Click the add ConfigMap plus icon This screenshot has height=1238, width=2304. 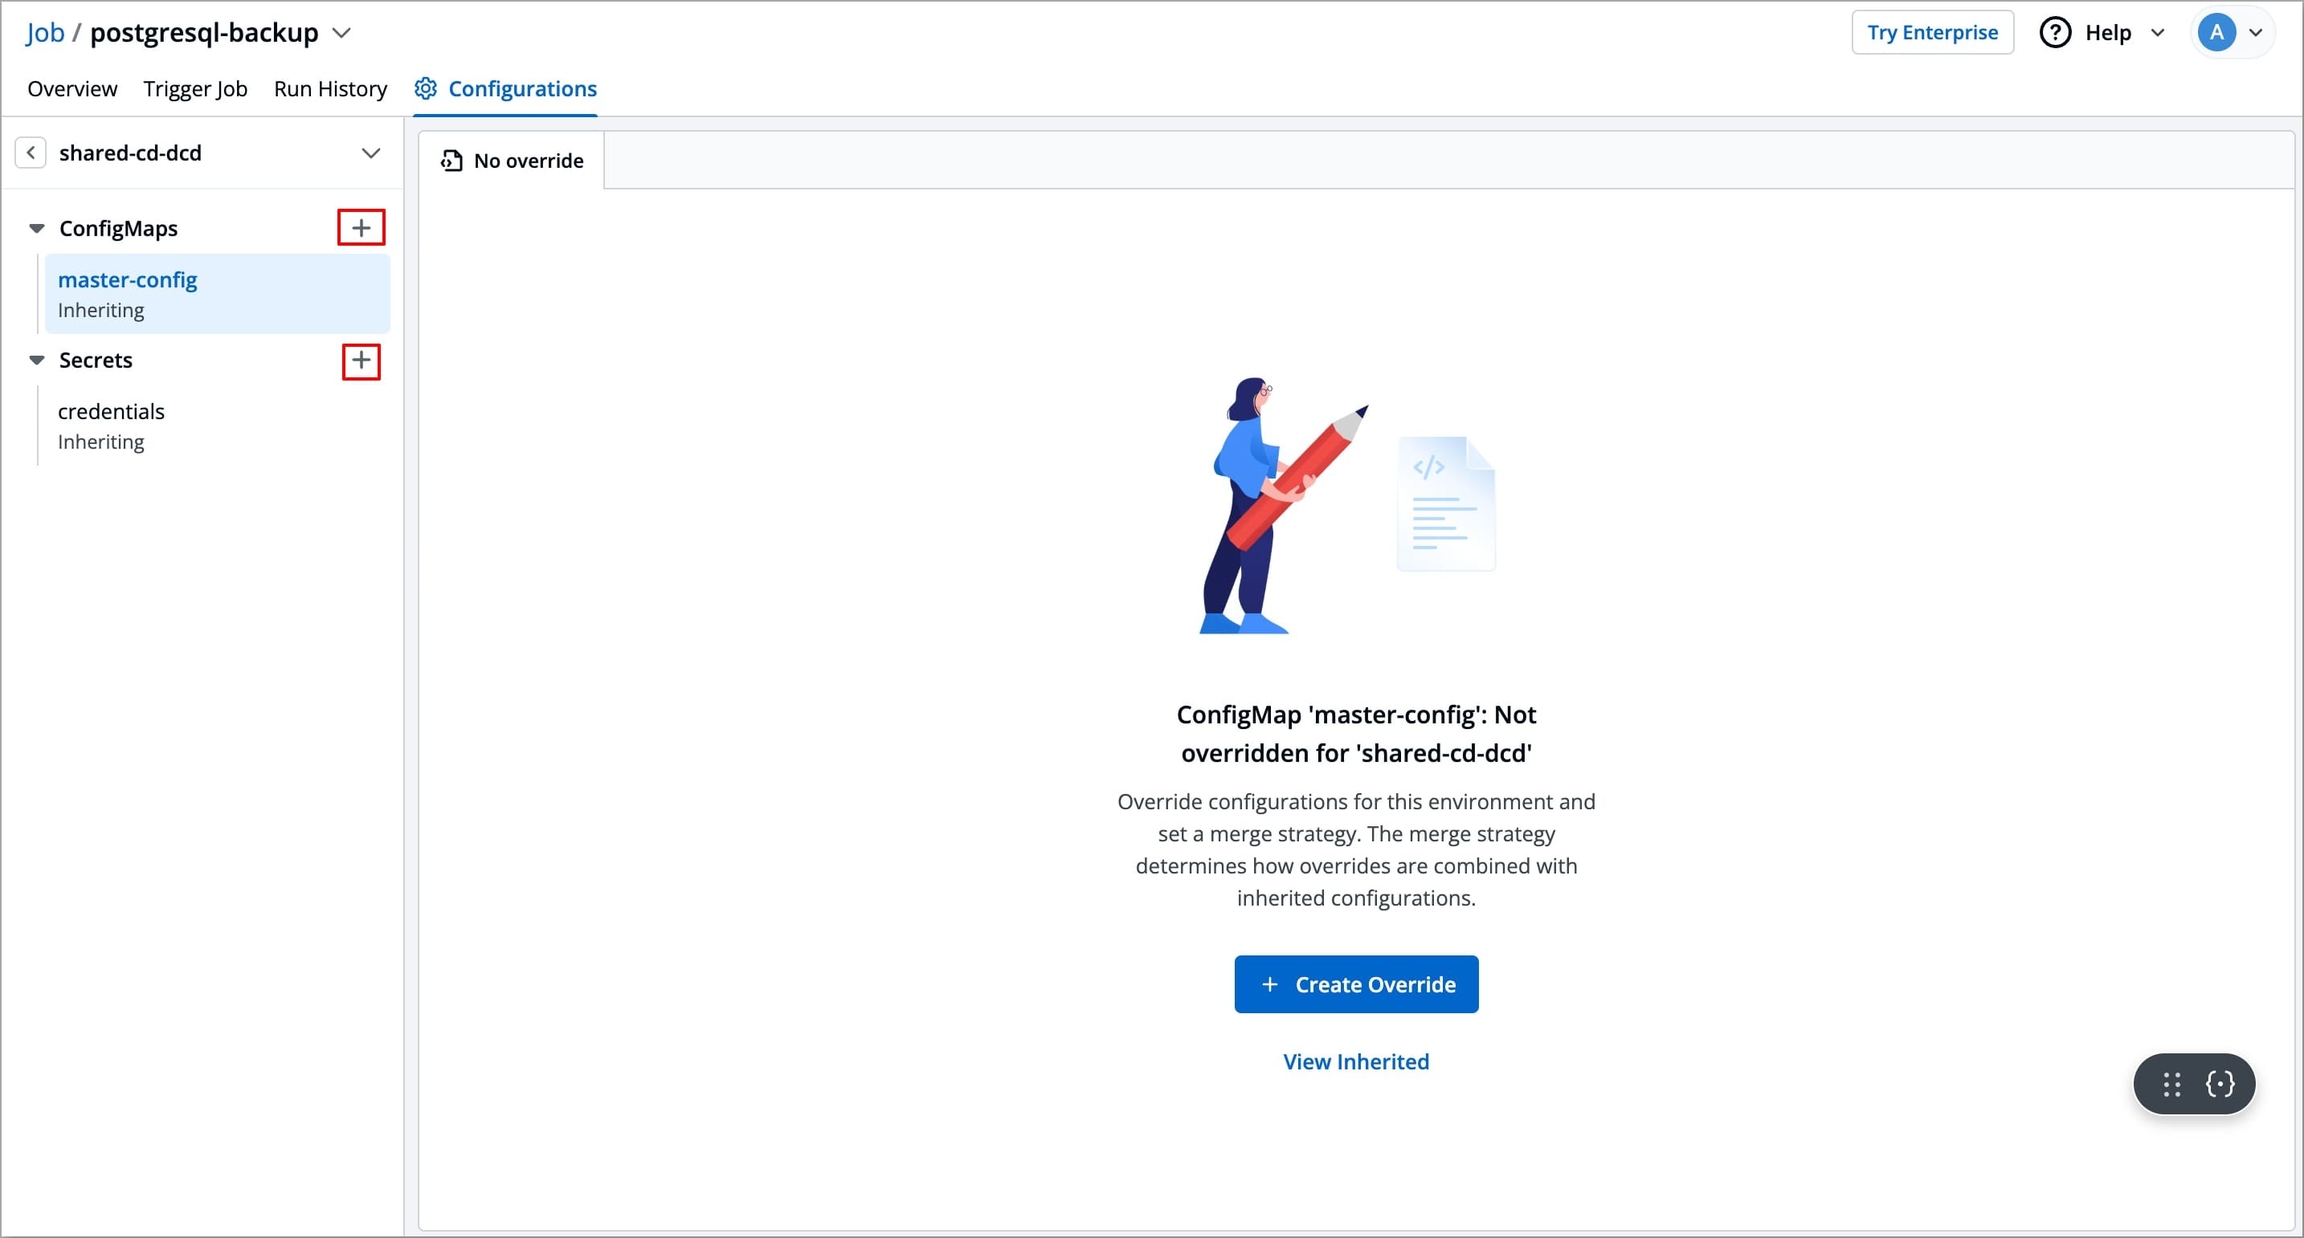click(361, 228)
